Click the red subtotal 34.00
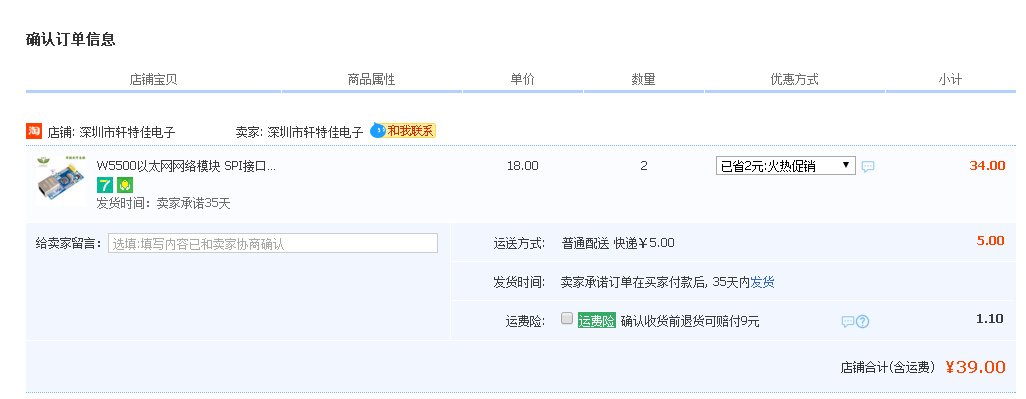This screenshot has width=1026, height=399. click(987, 165)
